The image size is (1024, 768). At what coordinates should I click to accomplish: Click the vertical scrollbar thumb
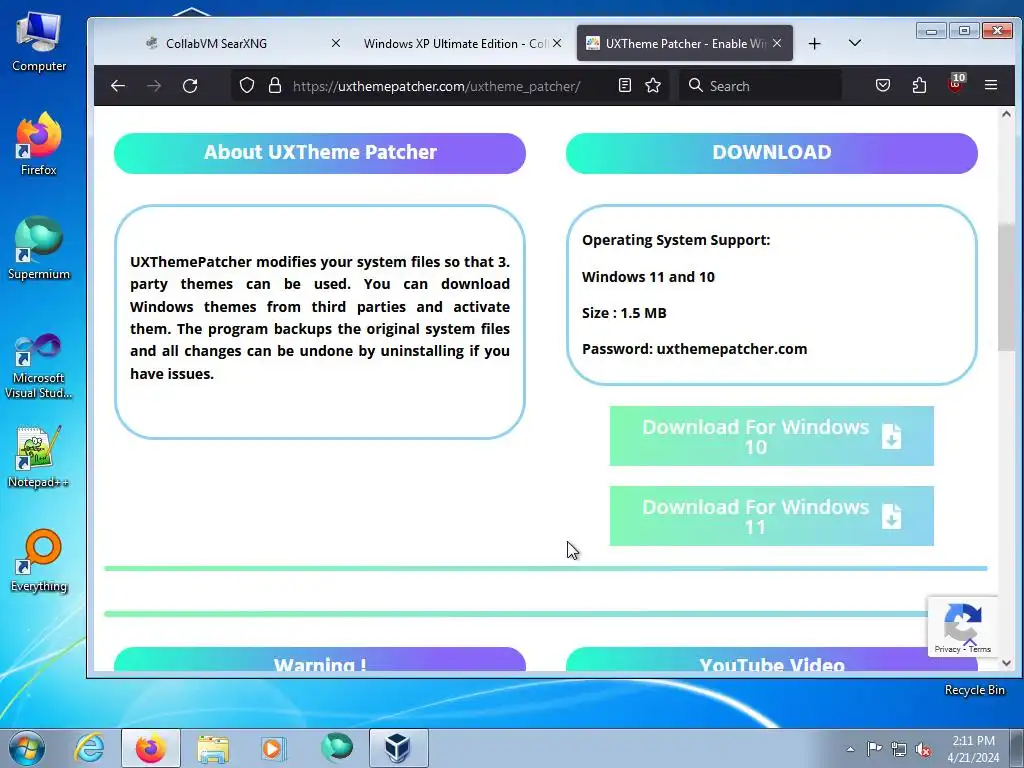pos(1006,287)
